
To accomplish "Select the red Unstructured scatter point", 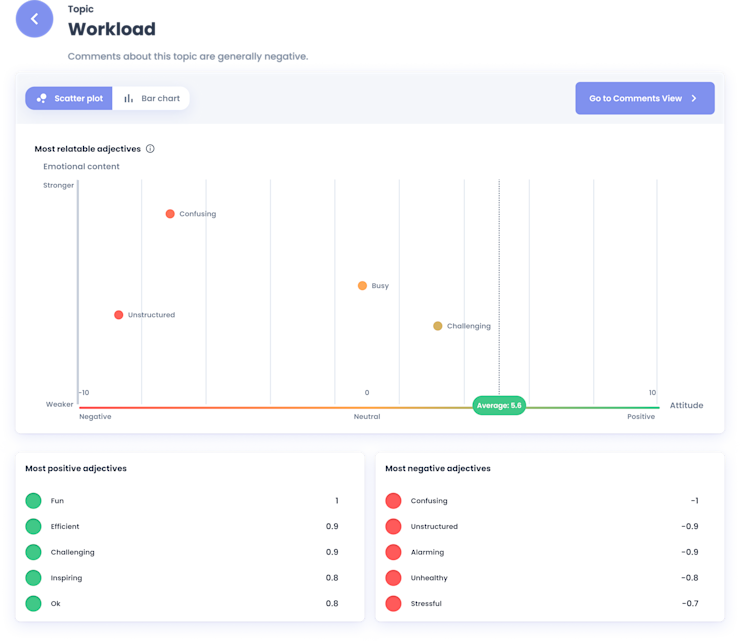I will coord(118,315).
